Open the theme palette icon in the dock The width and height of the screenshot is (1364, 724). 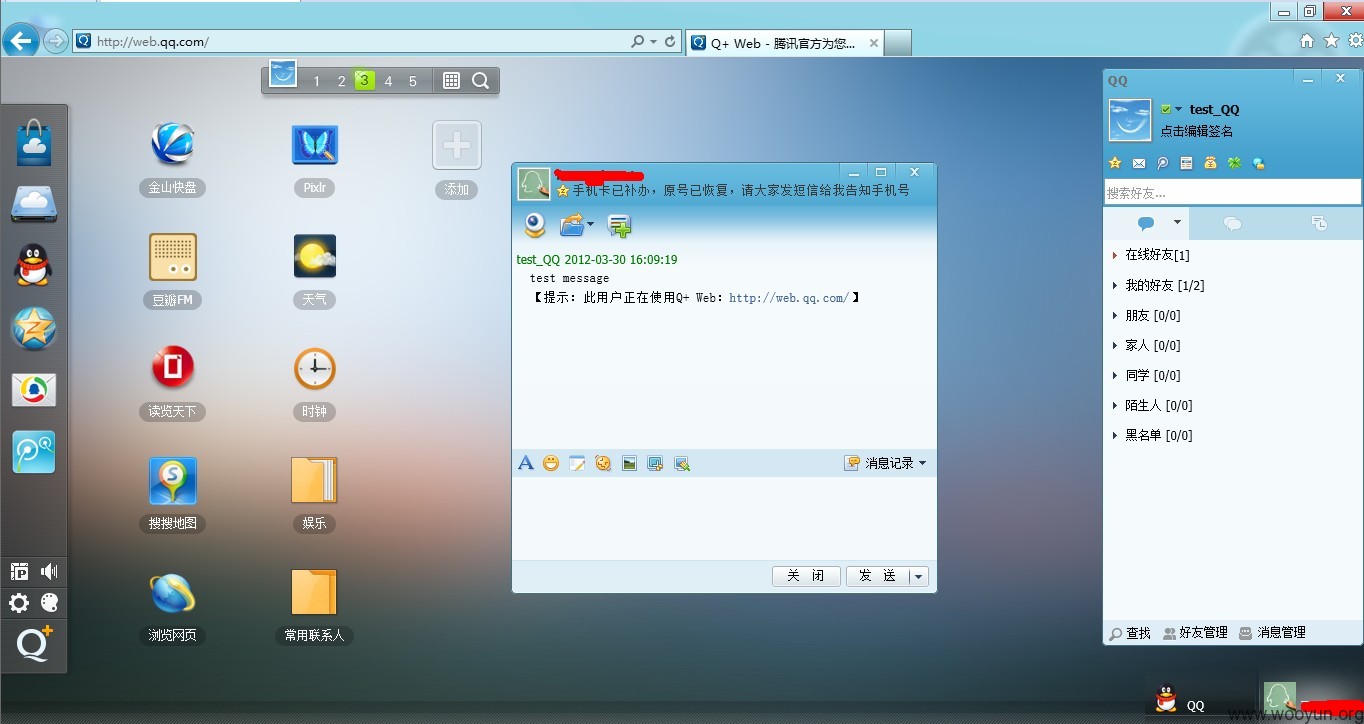pyautogui.click(x=49, y=602)
